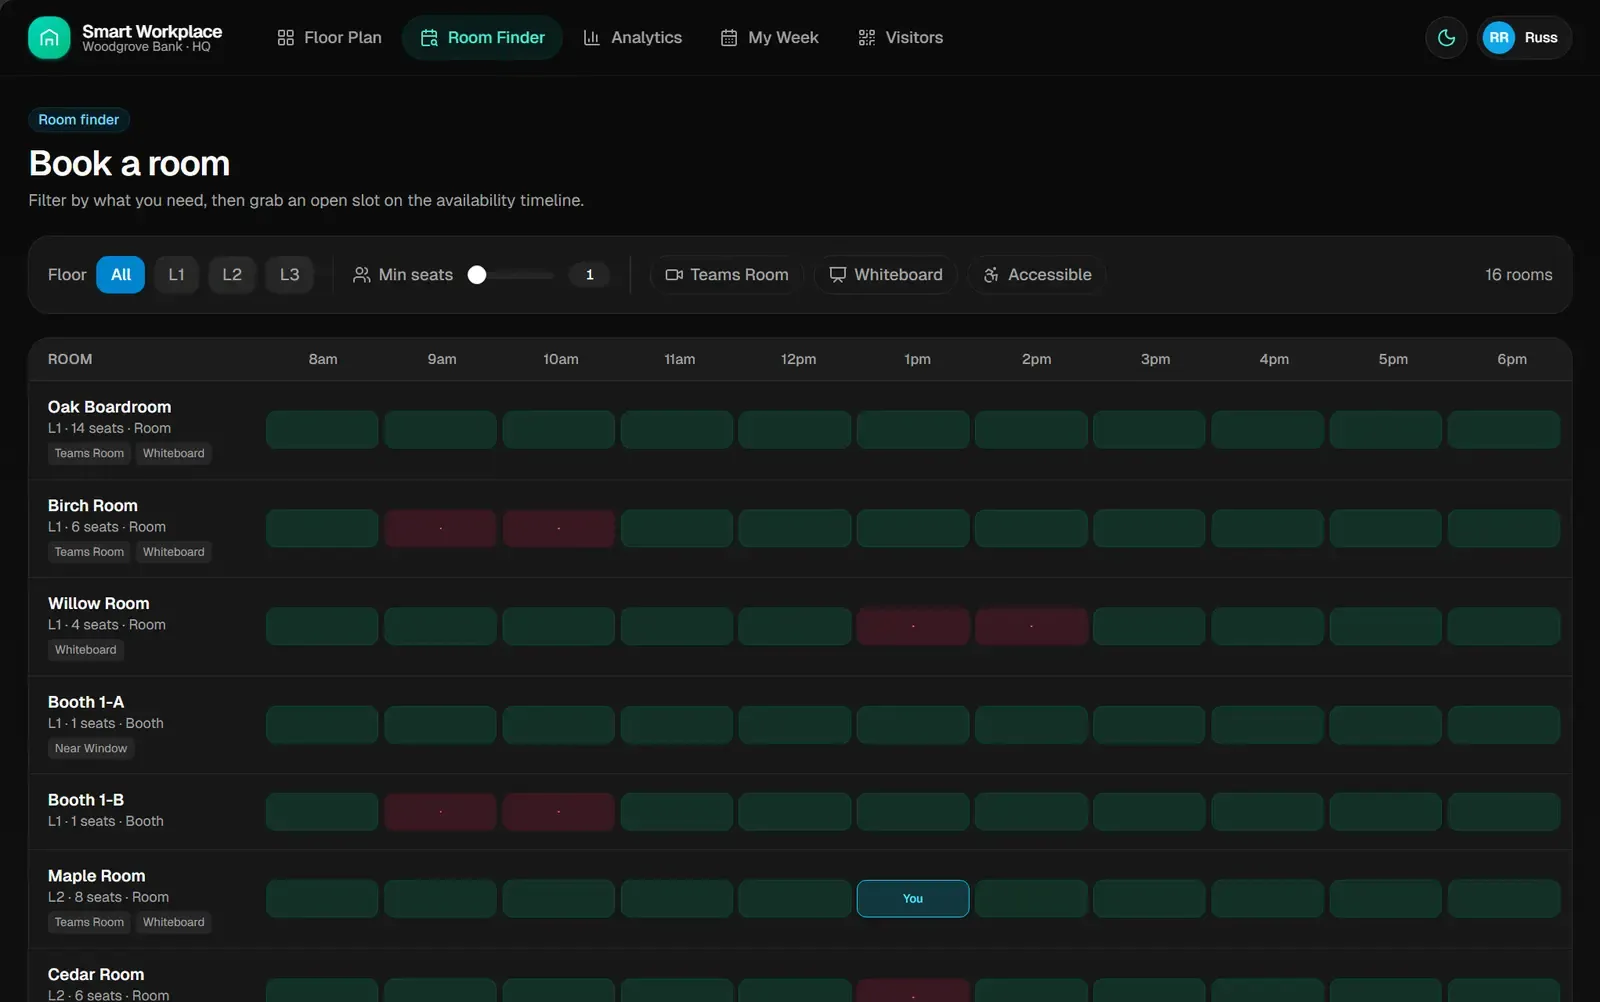Enable the Accessible filter
The width and height of the screenshot is (1600, 1002).
pyautogui.click(x=1037, y=275)
